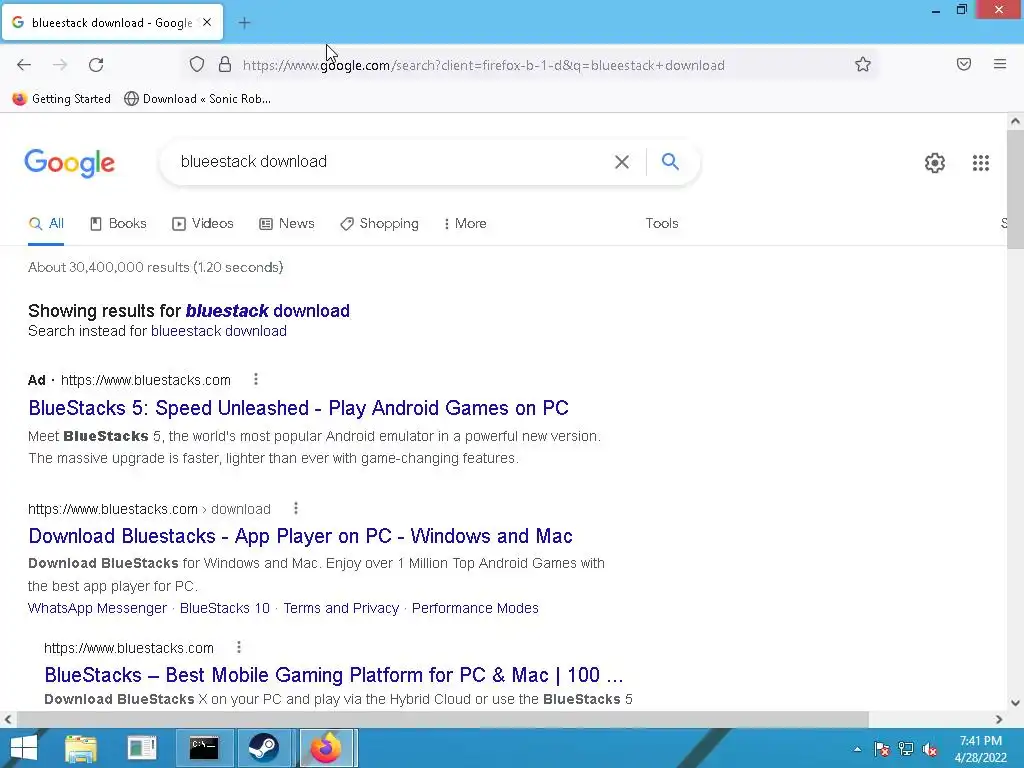Open BlueStacks Best Mobile Gaming Platform result
The height and width of the screenshot is (768, 1024).
(334, 675)
